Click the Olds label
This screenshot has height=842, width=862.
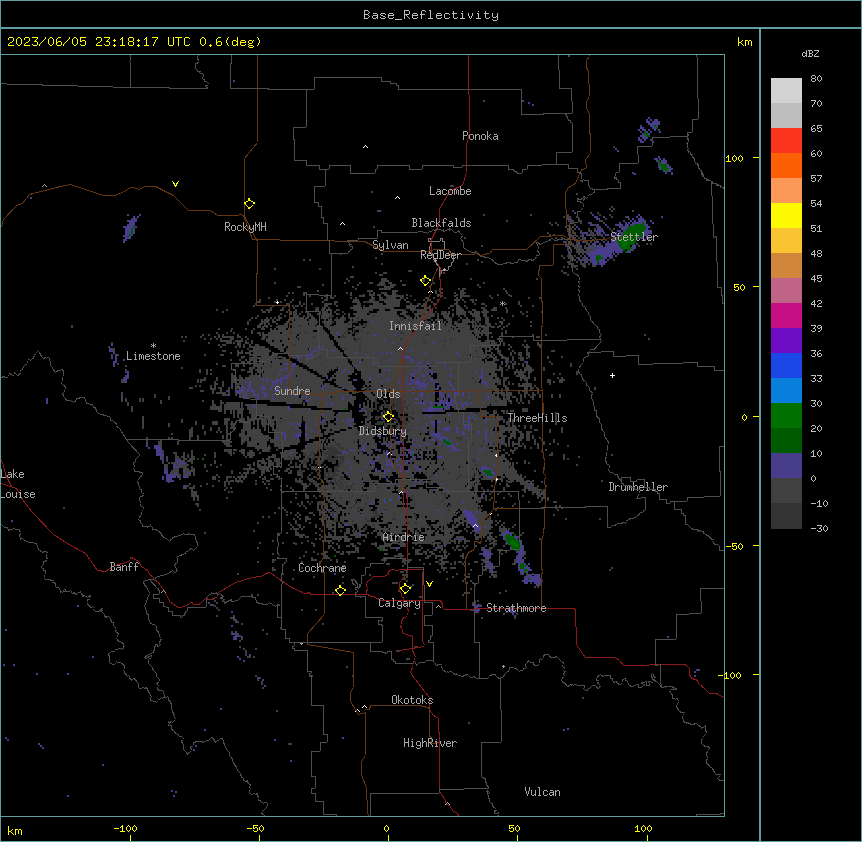[388, 394]
